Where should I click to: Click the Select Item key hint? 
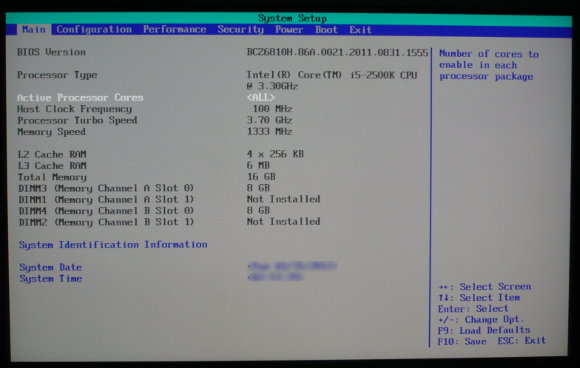point(479,298)
